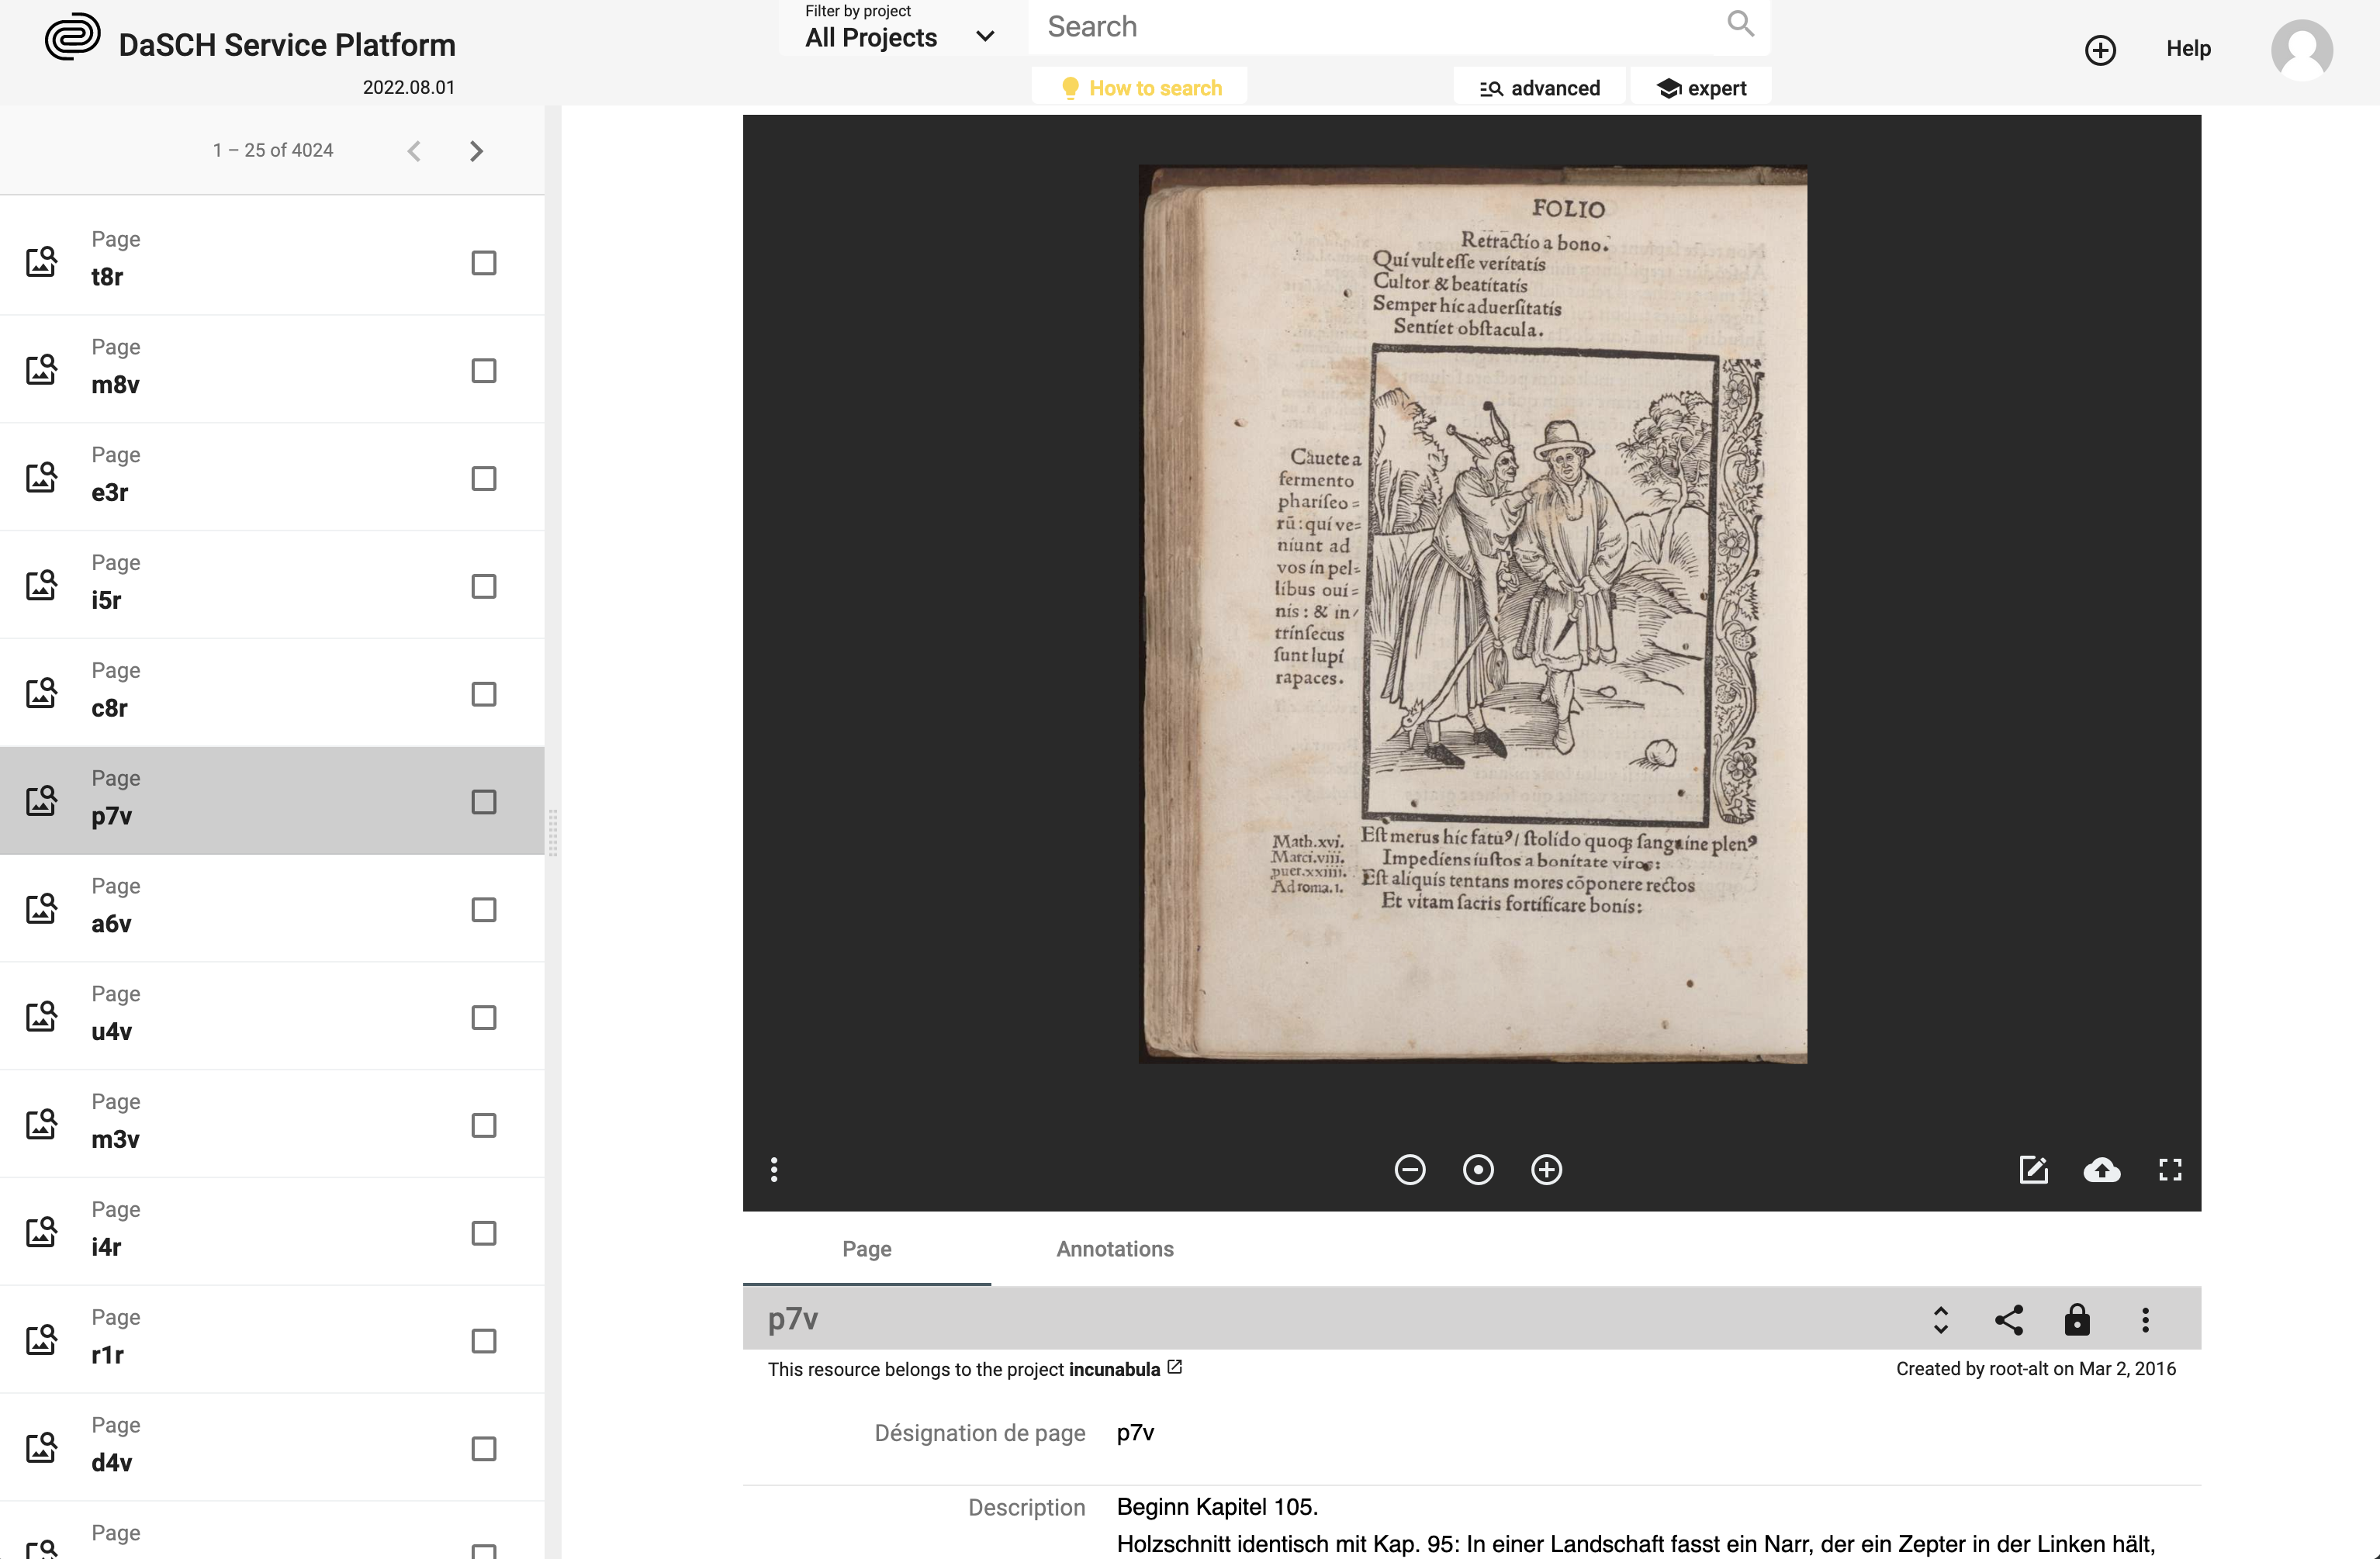Expand the three-dot options menu on p7v
Image resolution: width=2380 pixels, height=1559 pixels.
pyautogui.click(x=2145, y=1319)
